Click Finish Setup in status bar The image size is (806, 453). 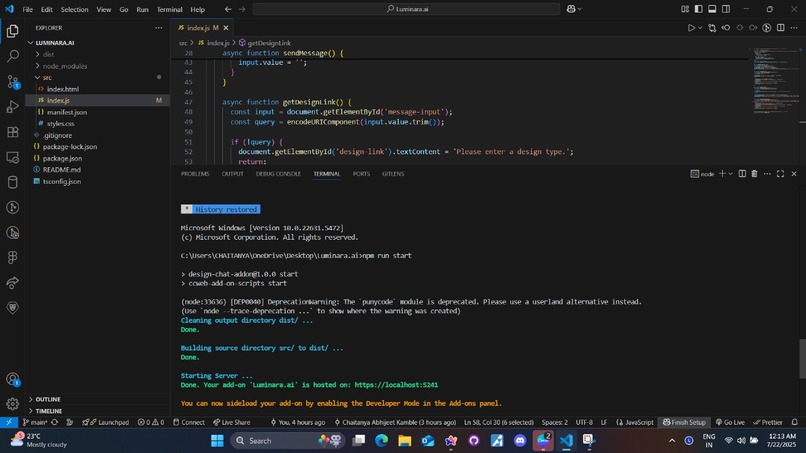684,422
